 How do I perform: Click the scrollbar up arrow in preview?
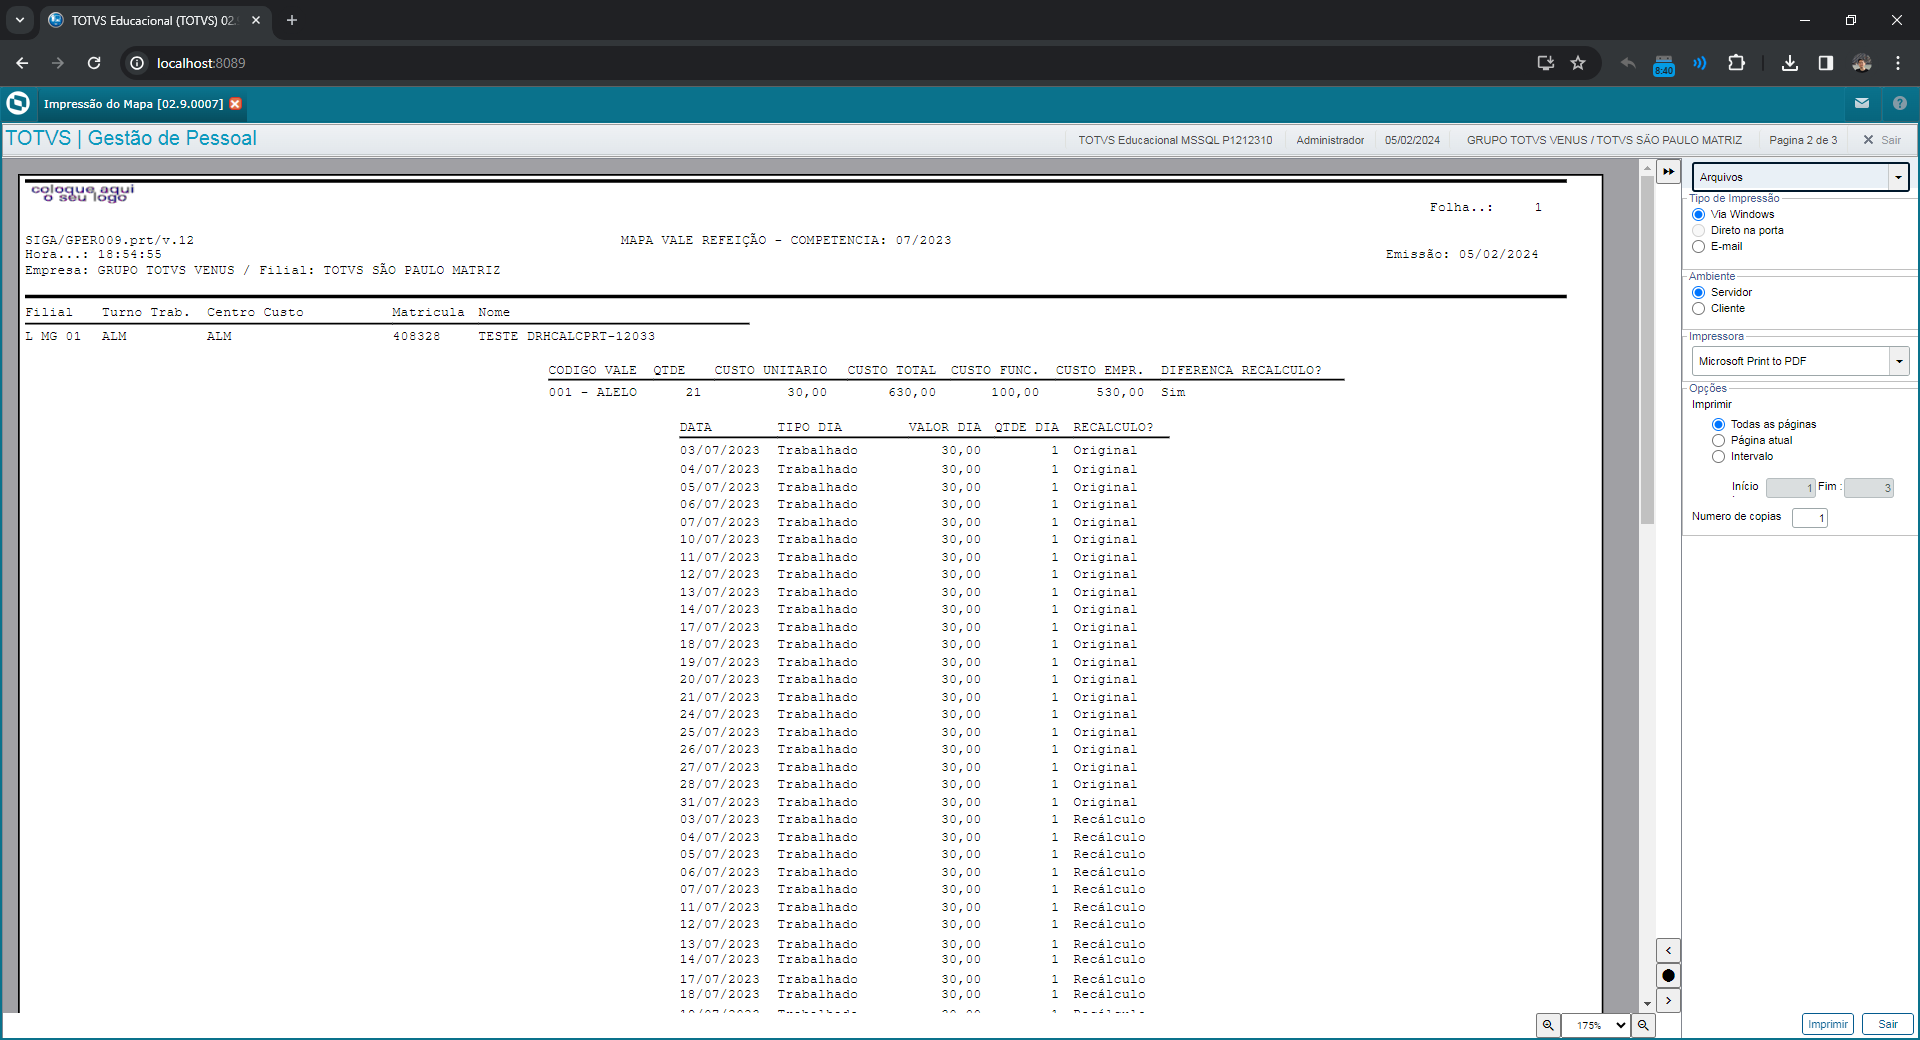tap(1647, 168)
